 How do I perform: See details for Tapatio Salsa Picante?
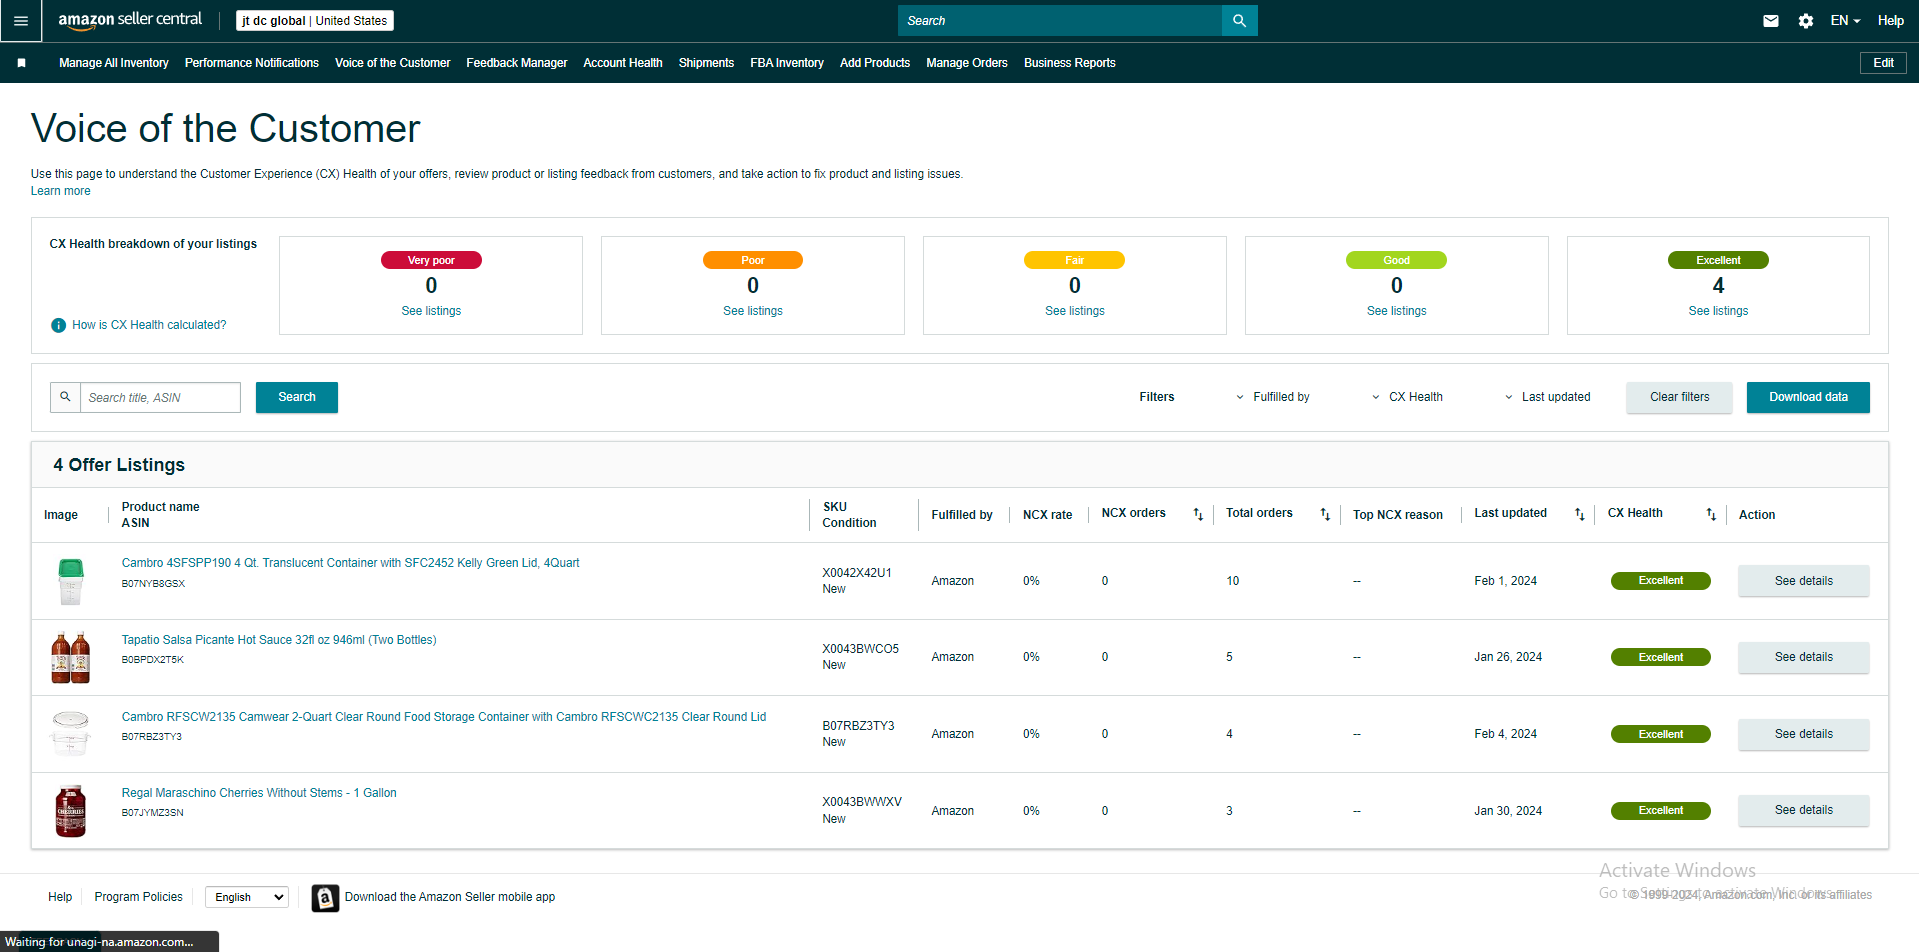1804,657
